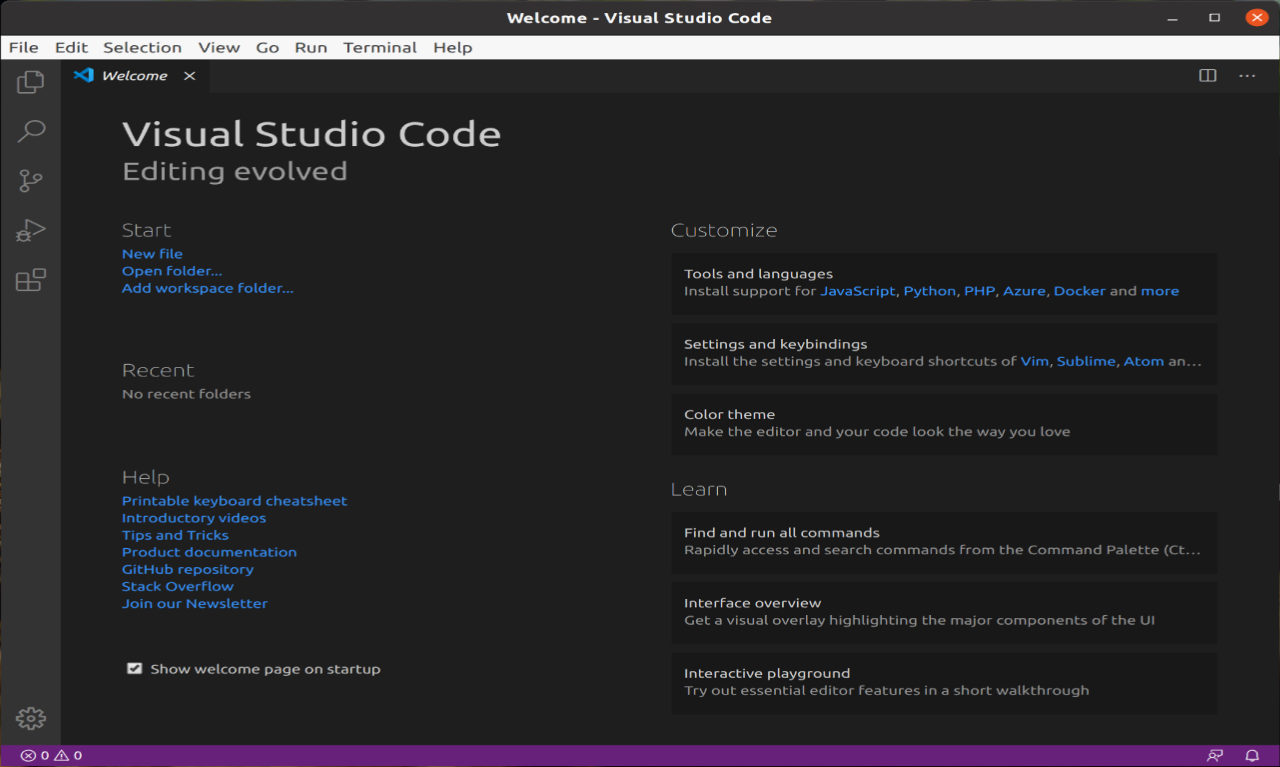The image size is (1280, 767).
Task: Open Product documentation link
Action: pyautogui.click(x=209, y=552)
